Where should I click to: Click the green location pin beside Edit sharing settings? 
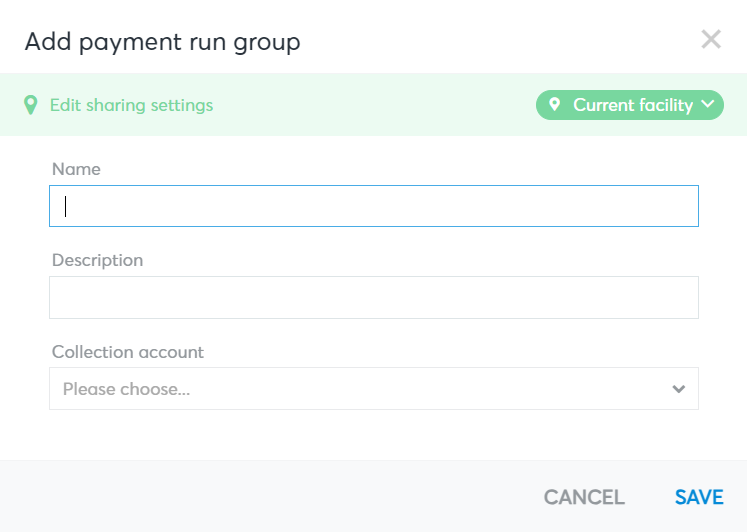click(31, 105)
